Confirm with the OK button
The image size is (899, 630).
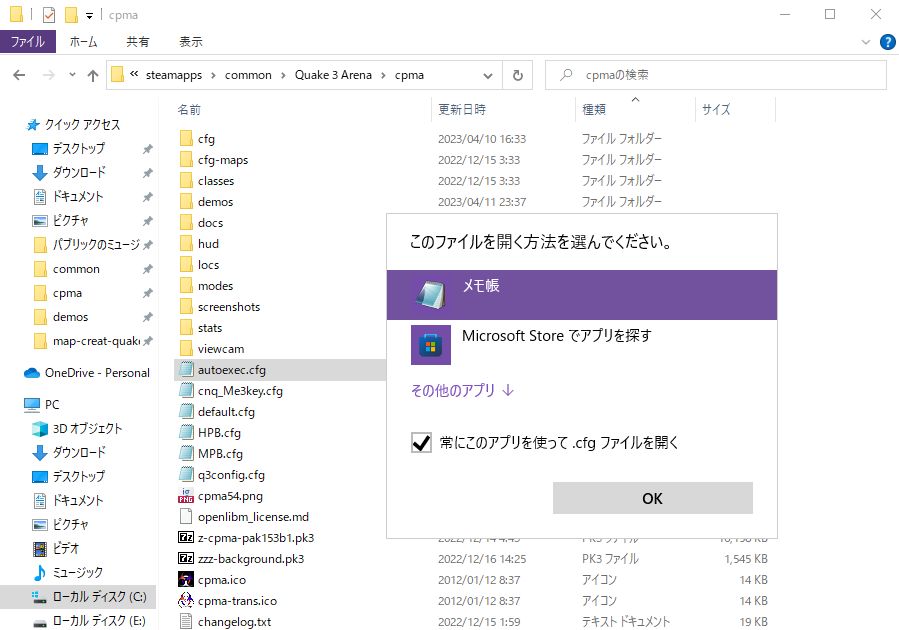652,498
